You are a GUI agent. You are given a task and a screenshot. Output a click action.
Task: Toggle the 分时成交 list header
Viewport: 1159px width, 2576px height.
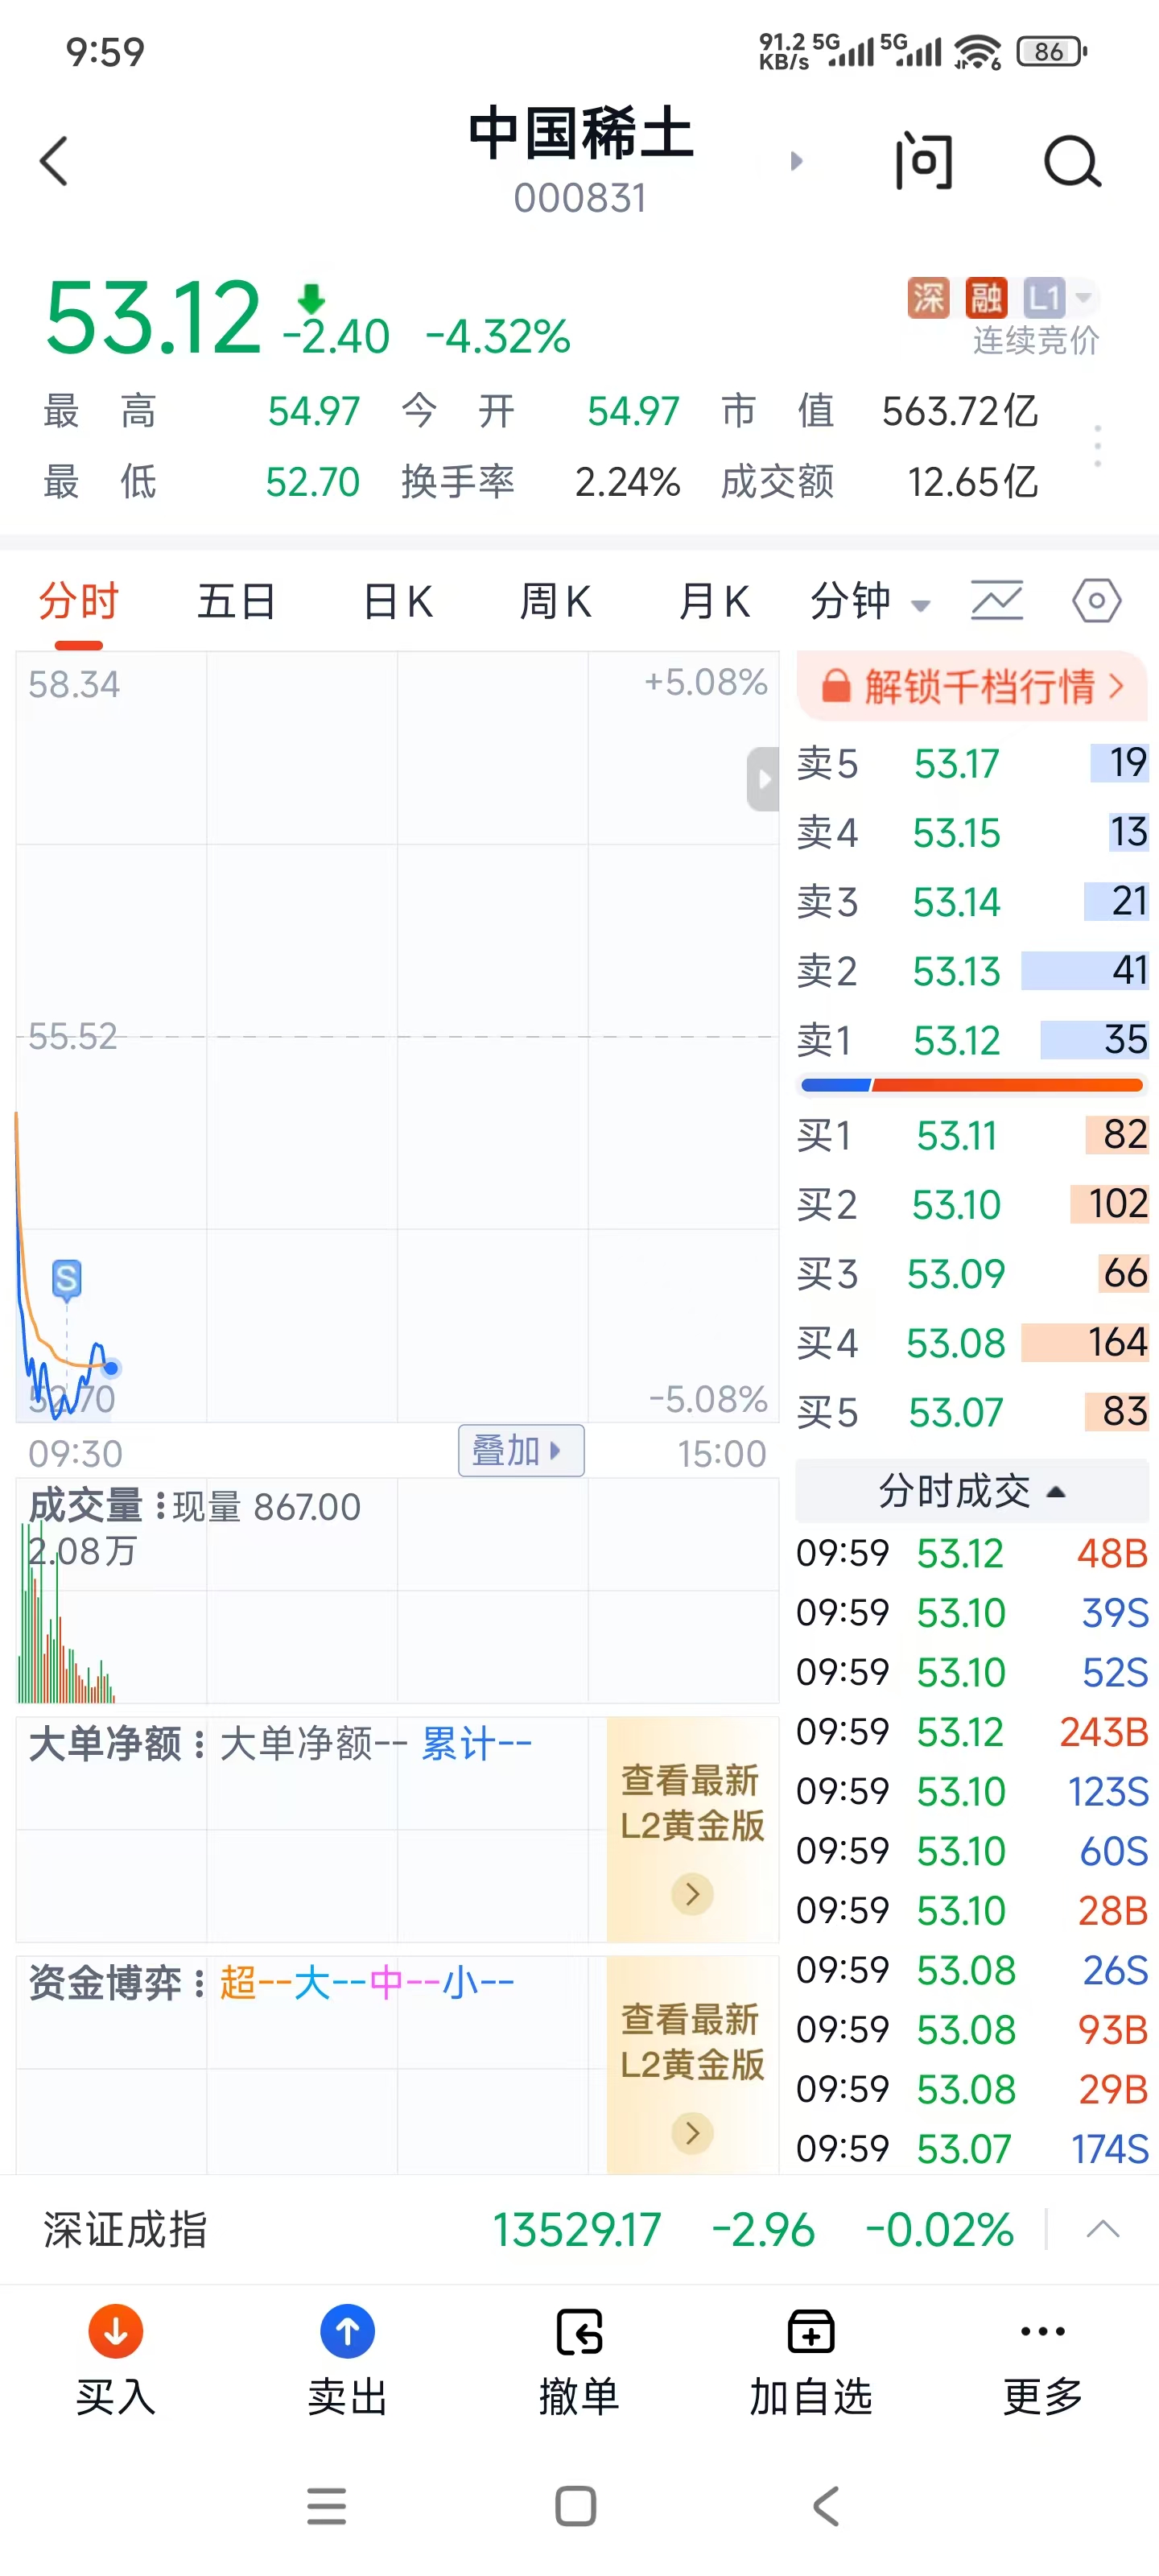[x=972, y=1491]
